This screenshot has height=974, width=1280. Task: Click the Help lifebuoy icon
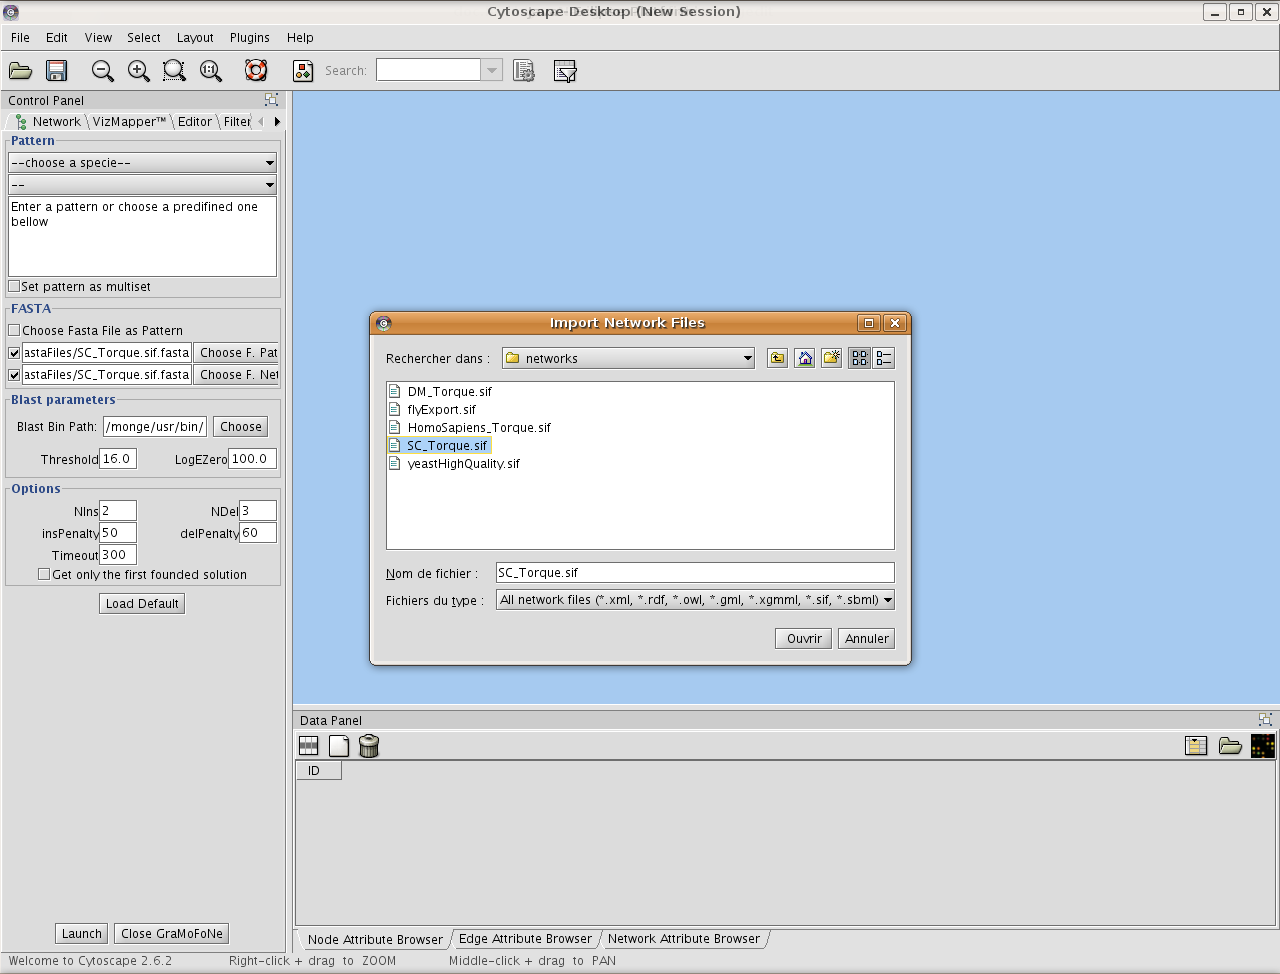pyautogui.click(x=256, y=71)
